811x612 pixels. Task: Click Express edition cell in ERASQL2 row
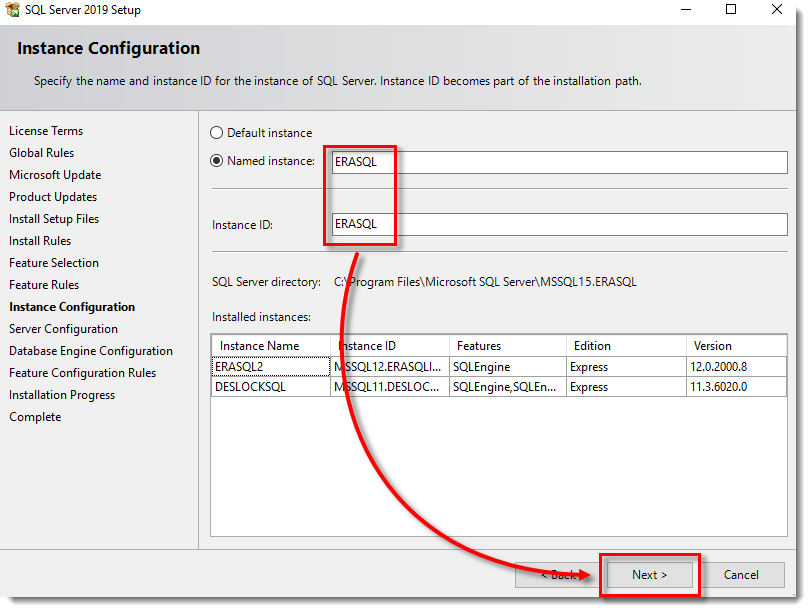coord(626,367)
